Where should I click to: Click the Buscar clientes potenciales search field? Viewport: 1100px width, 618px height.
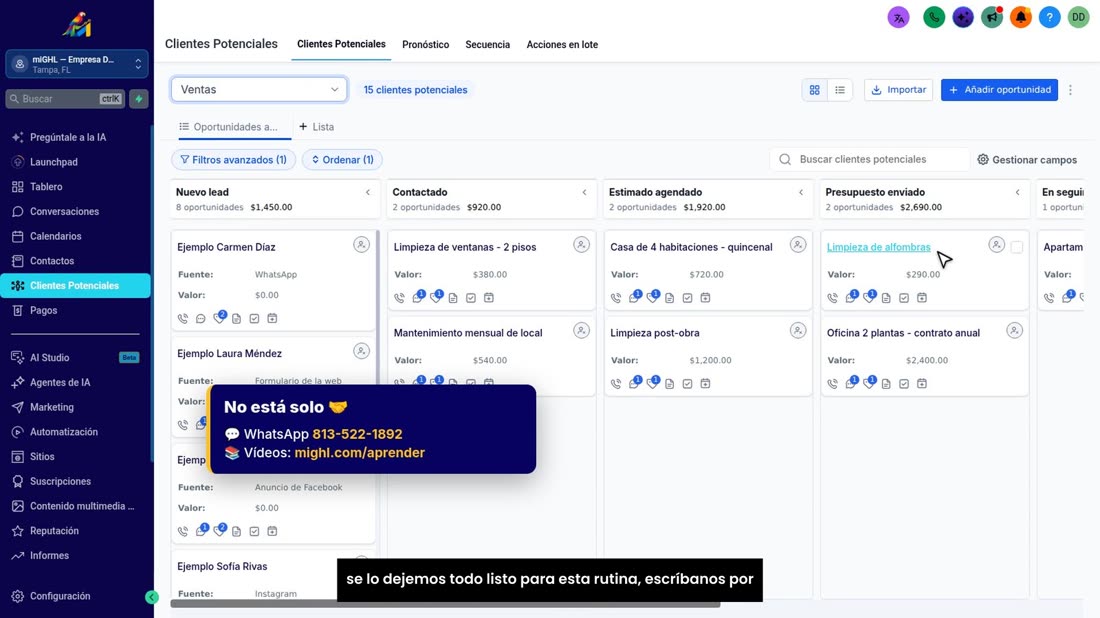870,159
